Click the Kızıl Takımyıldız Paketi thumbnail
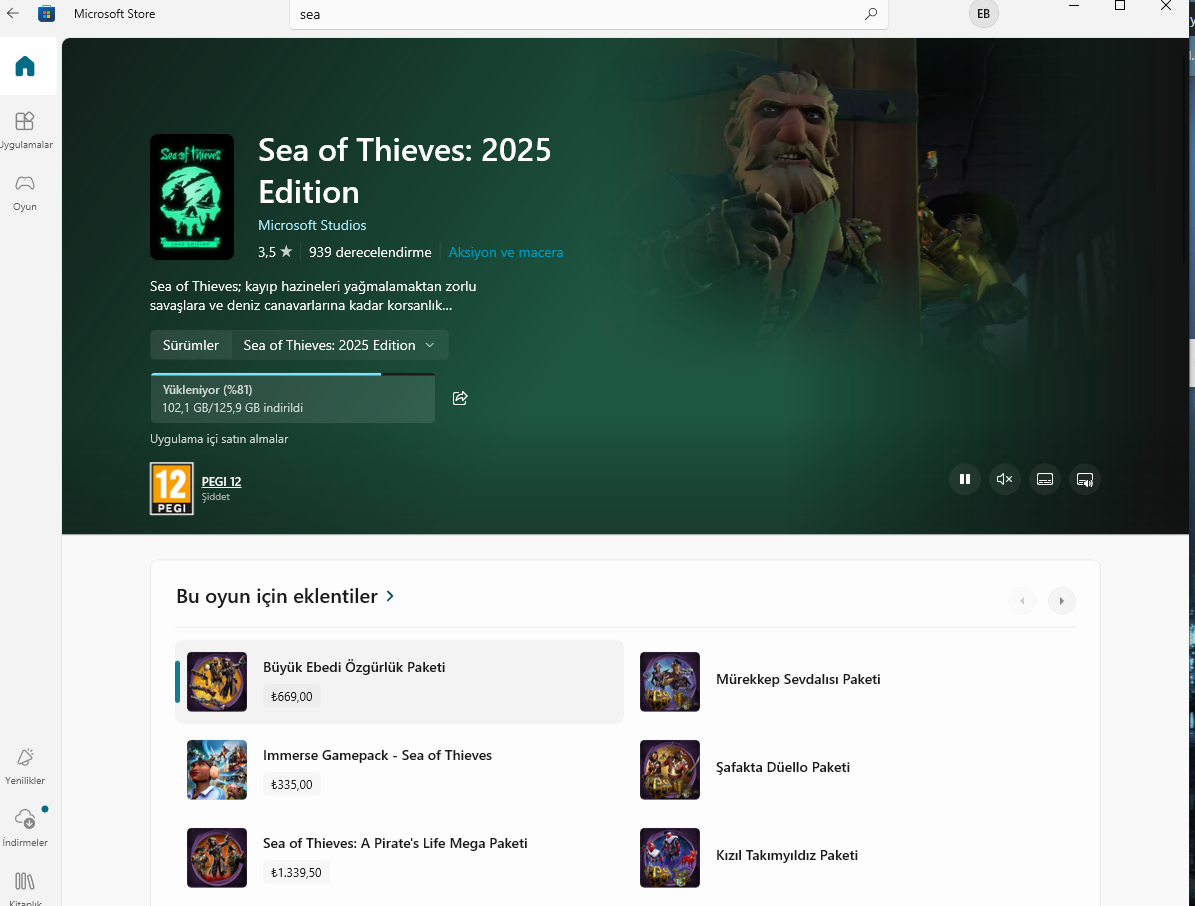This screenshot has height=906, width=1195. point(669,857)
